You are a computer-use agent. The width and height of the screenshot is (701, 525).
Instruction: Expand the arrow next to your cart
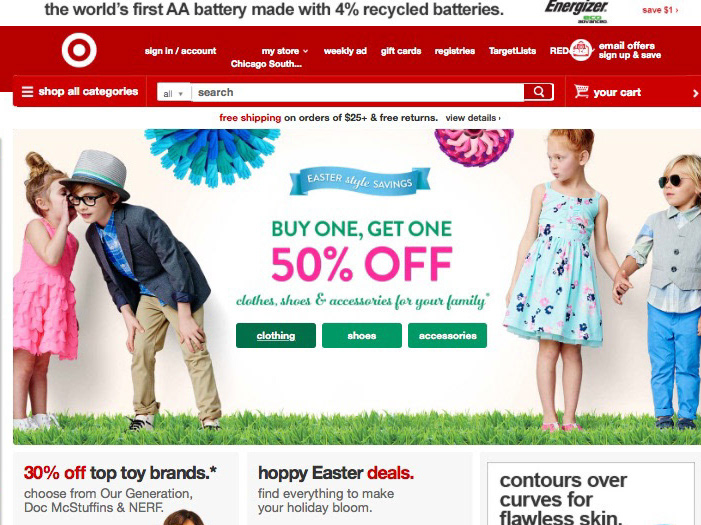point(695,93)
